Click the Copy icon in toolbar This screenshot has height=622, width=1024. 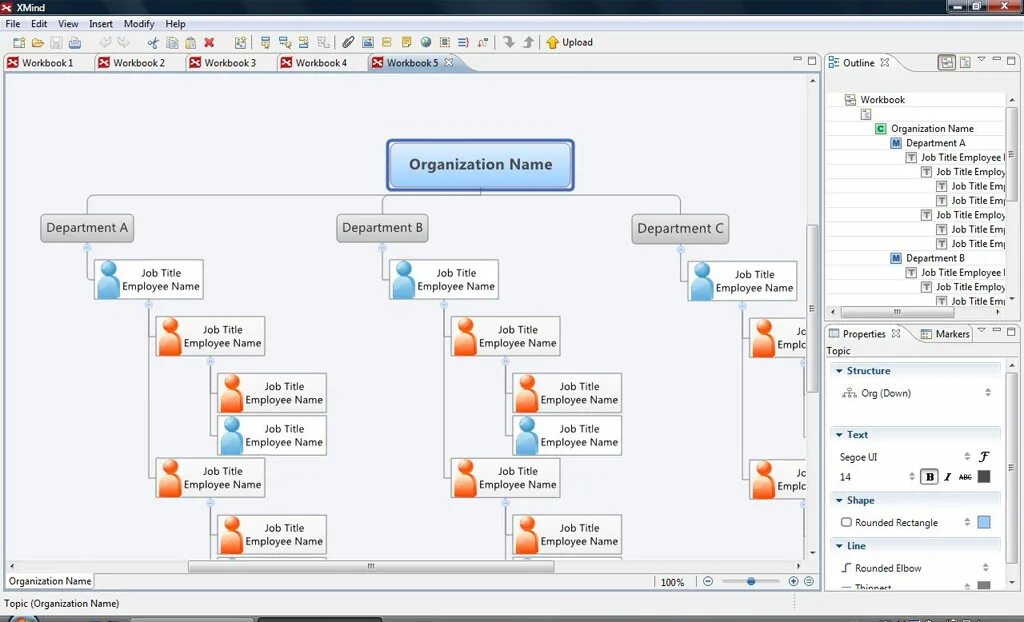coord(172,42)
